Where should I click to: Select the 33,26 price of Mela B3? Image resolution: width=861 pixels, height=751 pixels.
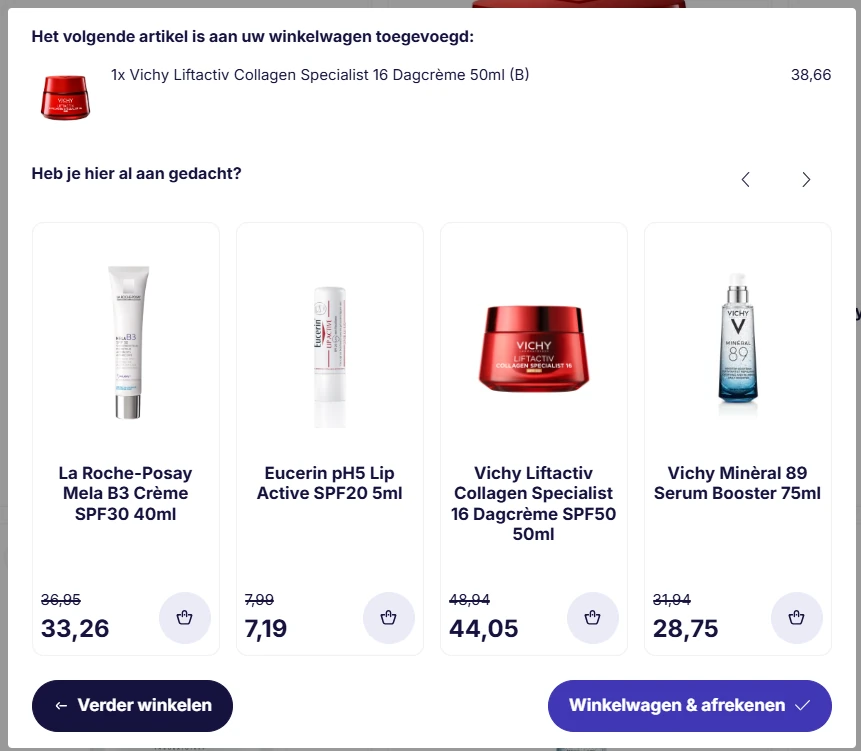coord(75,629)
